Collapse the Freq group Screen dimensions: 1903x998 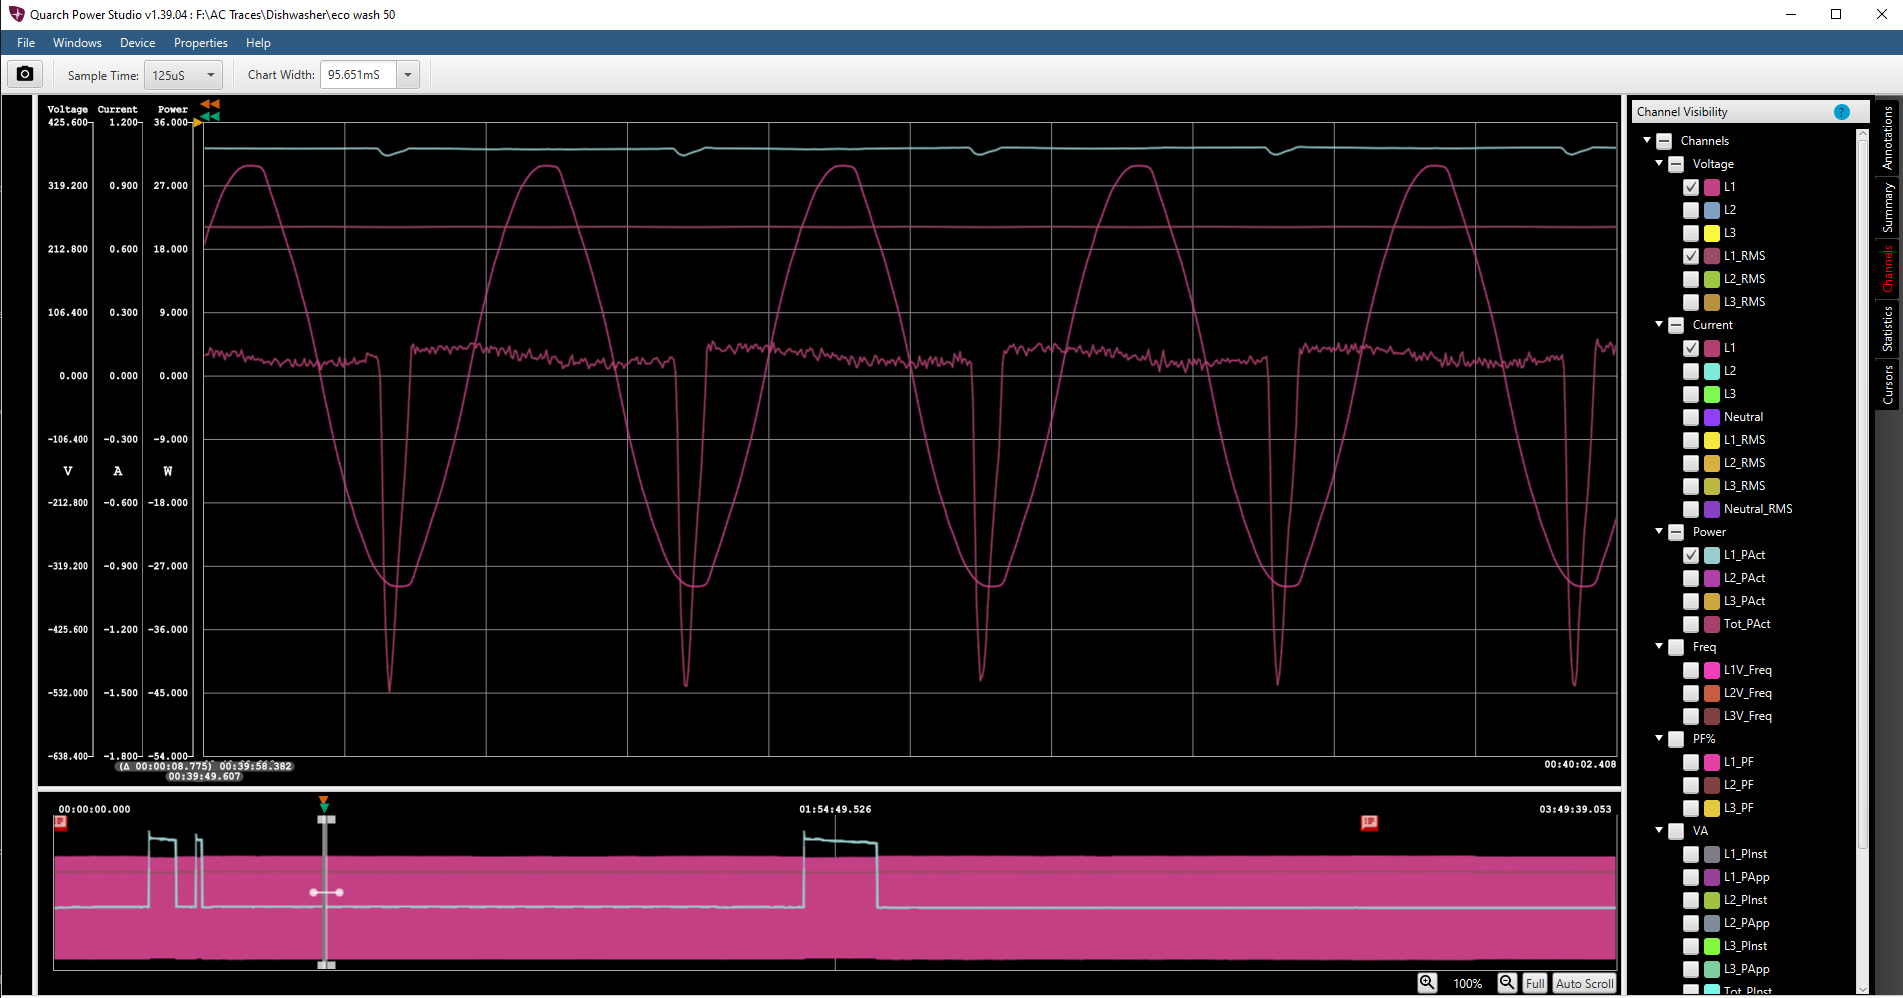pyautogui.click(x=1659, y=646)
